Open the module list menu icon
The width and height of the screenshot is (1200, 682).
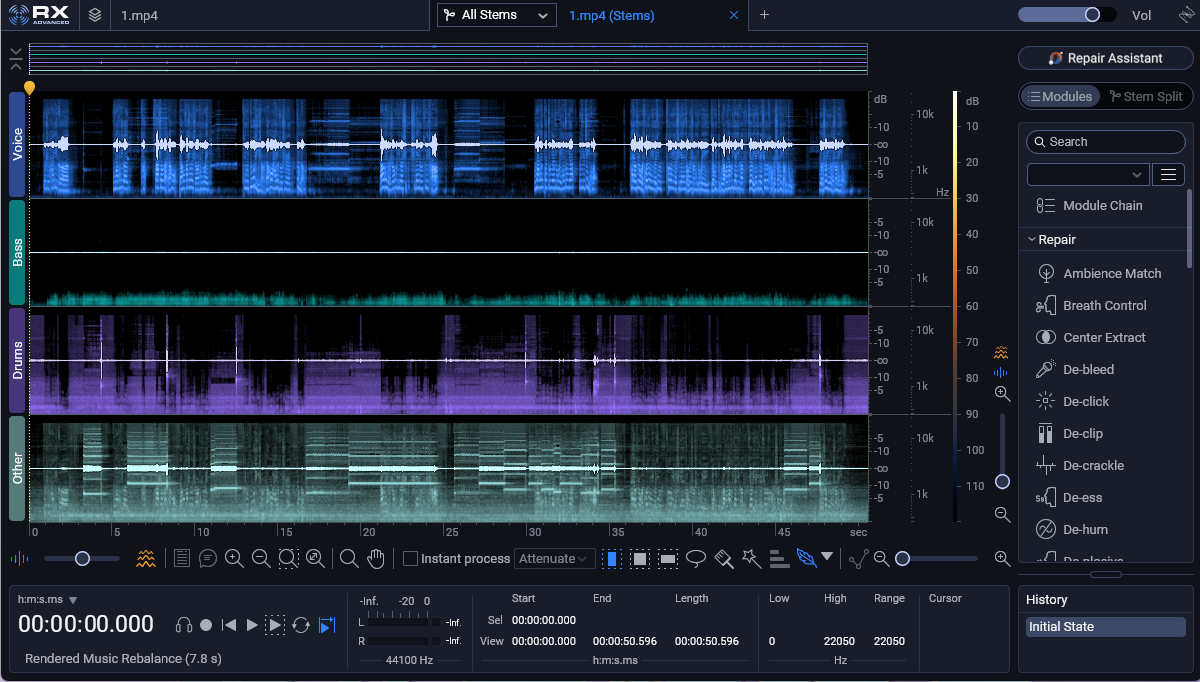(1168, 174)
